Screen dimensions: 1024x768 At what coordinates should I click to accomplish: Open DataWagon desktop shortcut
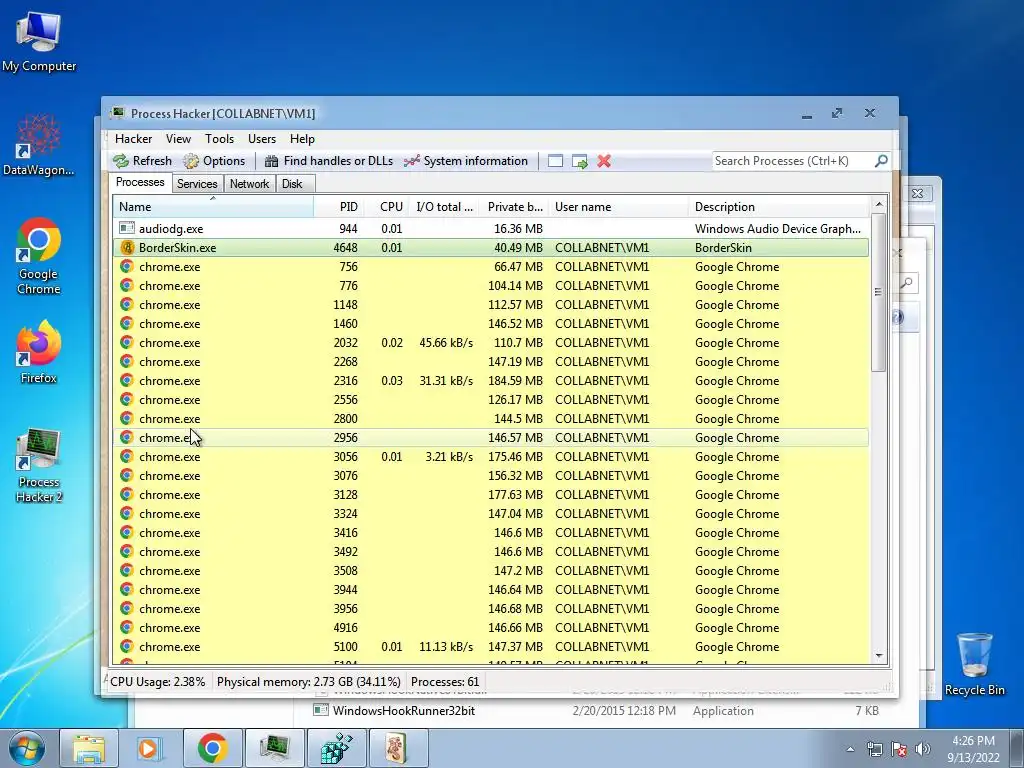pyautogui.click(x=39, y=145)
